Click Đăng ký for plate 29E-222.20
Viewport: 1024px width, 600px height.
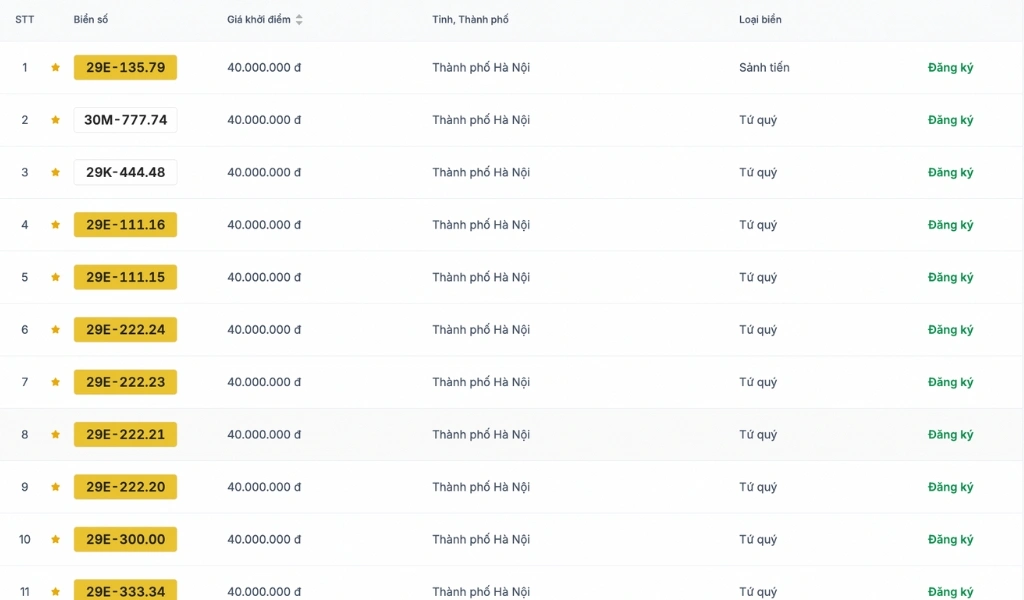pyautogui.click(x=950, y=487)
